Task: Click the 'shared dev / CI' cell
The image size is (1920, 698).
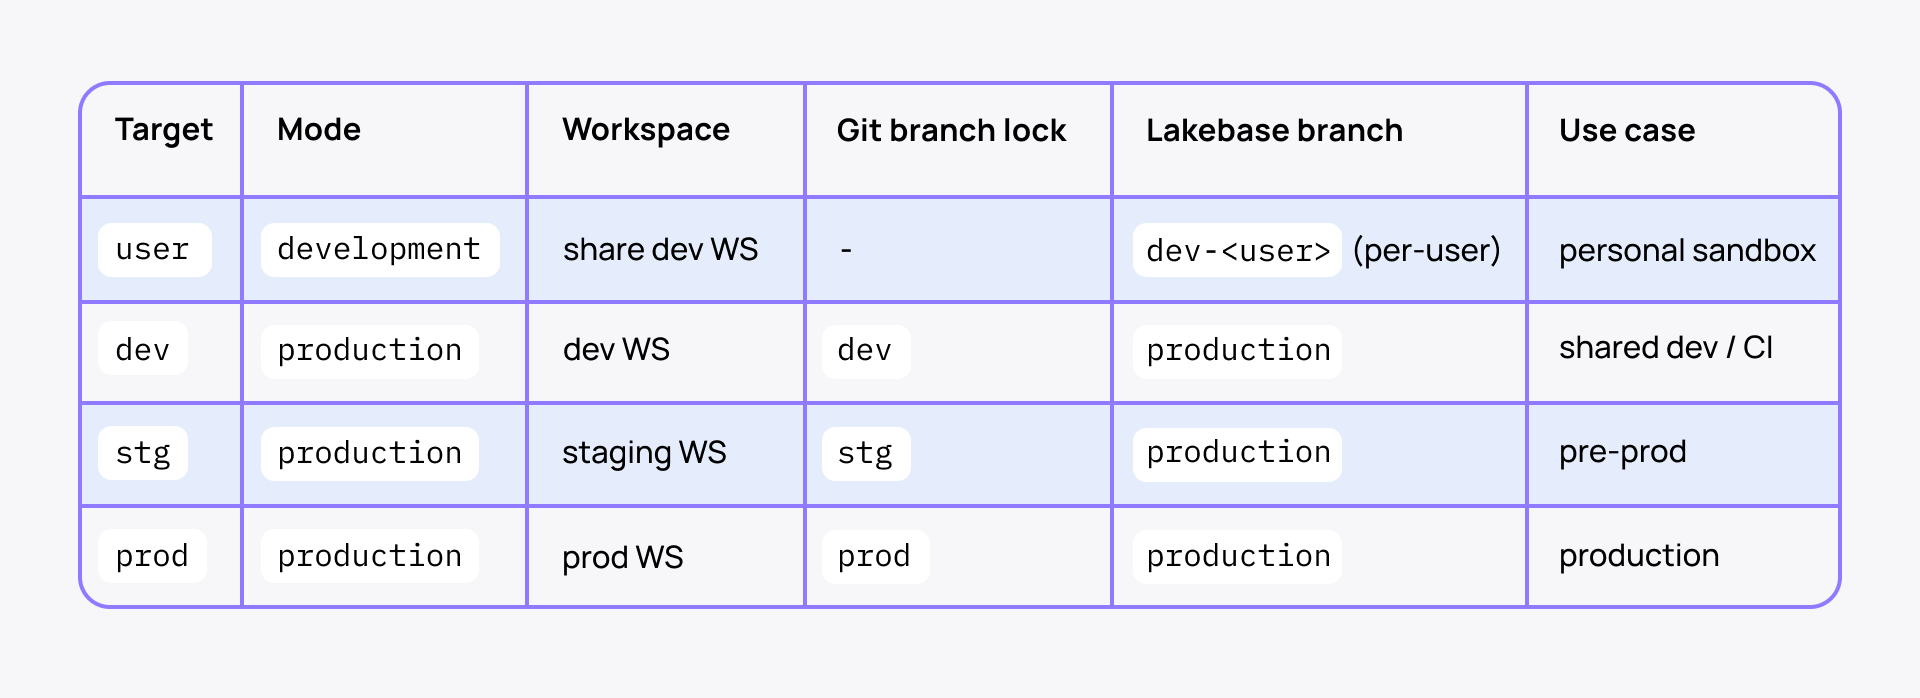Action: (x=1666, y=348)
